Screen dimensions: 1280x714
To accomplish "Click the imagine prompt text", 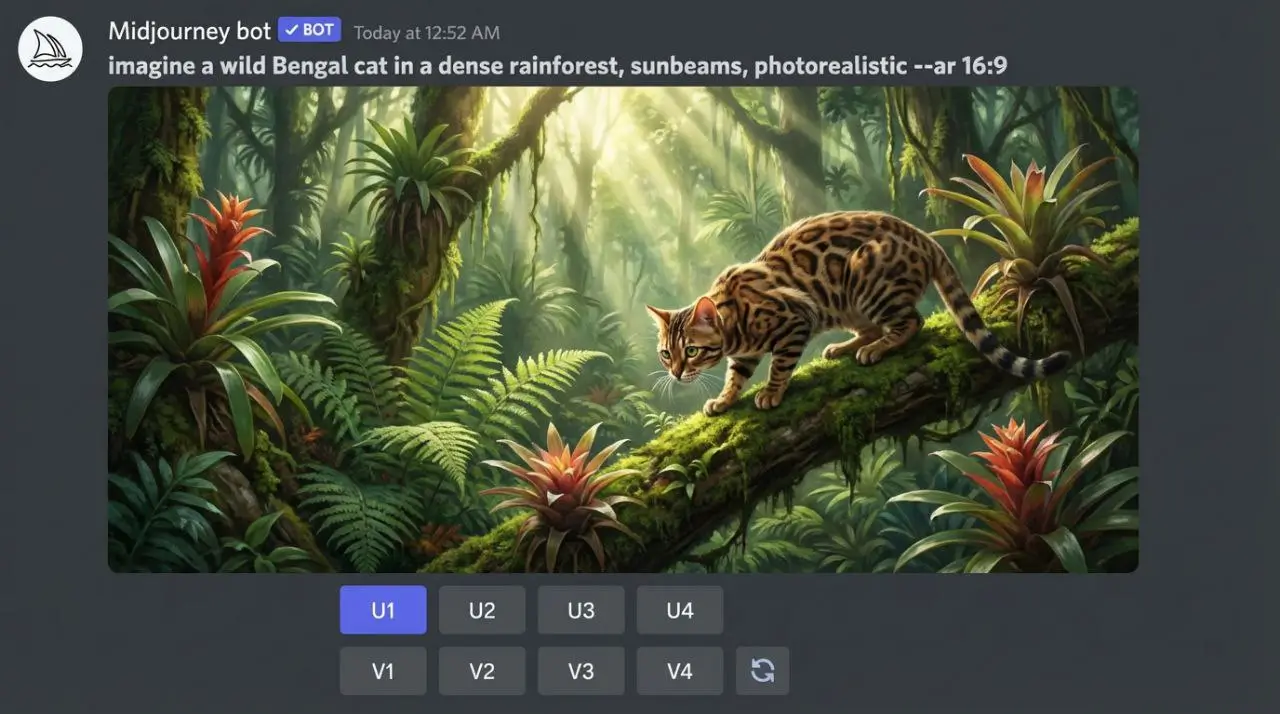I will pyautogui.click(x=557, y=66).
